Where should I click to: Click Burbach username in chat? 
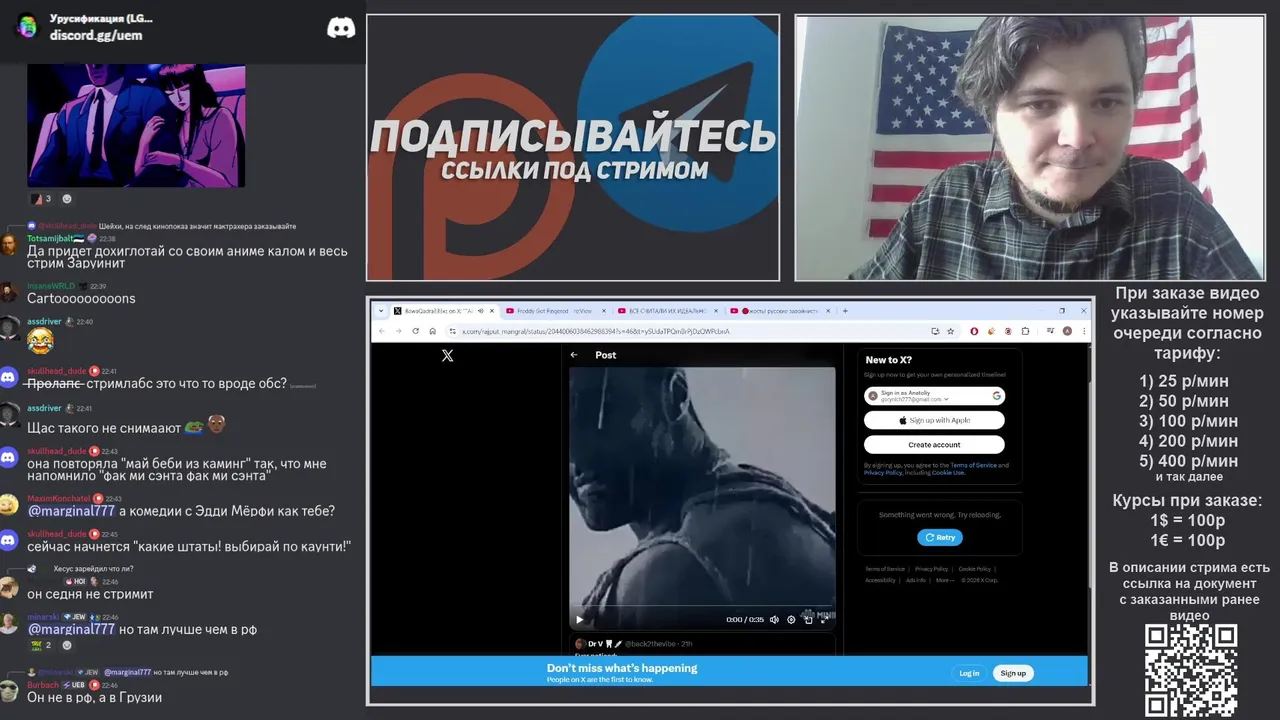tap(43, 685)
